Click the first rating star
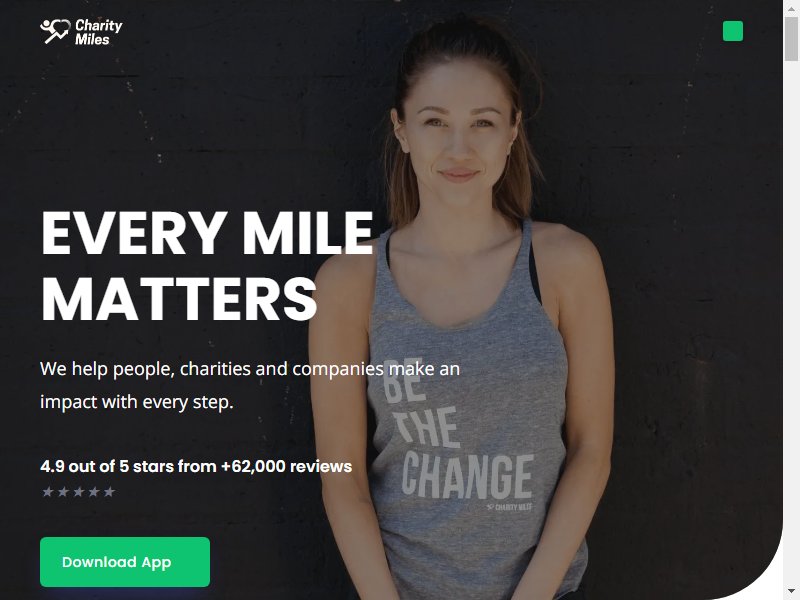The image size is (800, 600). click(x=47, y=492)
